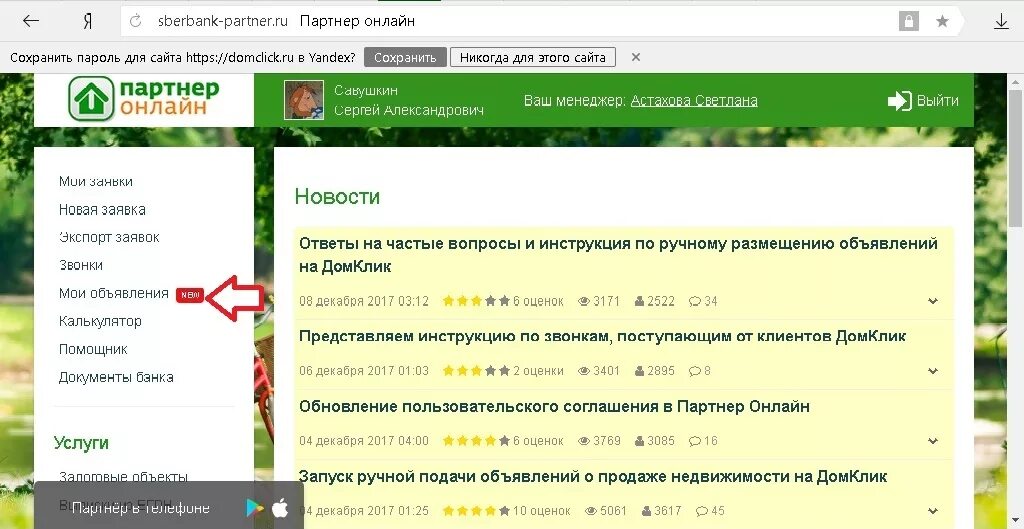Screen dimensions: 1024x529
Task: Click the Новости heading
Action: [x=337, y=196]
